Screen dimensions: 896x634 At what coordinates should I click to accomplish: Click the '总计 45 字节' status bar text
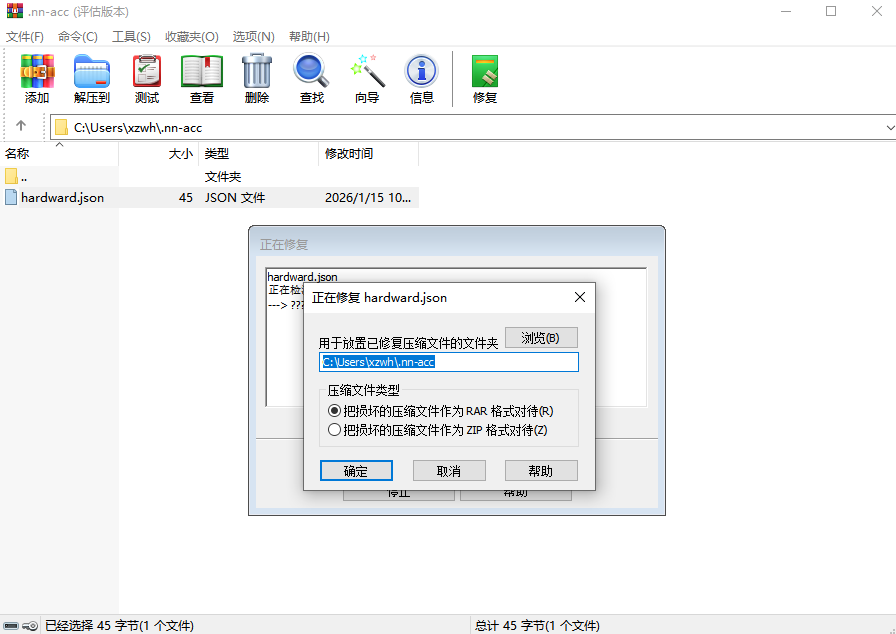coord(537,626)
